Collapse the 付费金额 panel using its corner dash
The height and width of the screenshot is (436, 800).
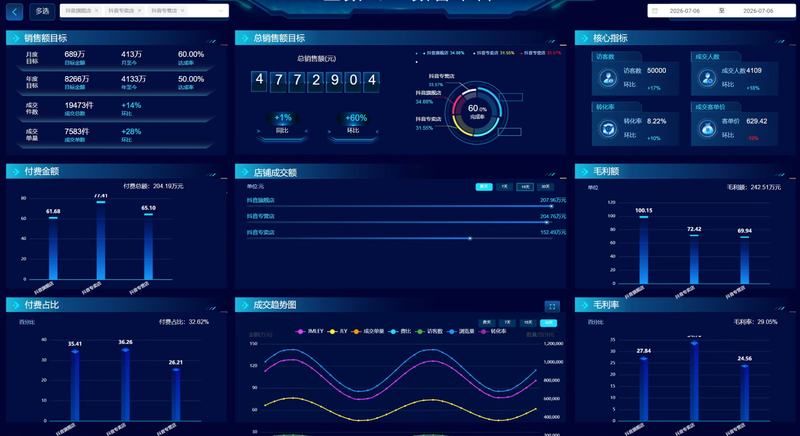tap(224, 178)
